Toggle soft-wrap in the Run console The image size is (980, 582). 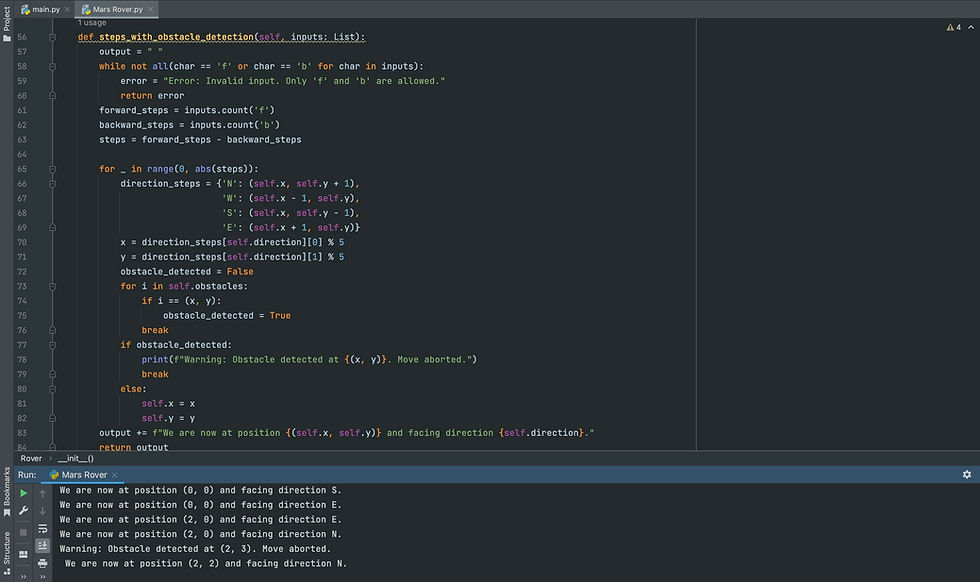(42, 529)
